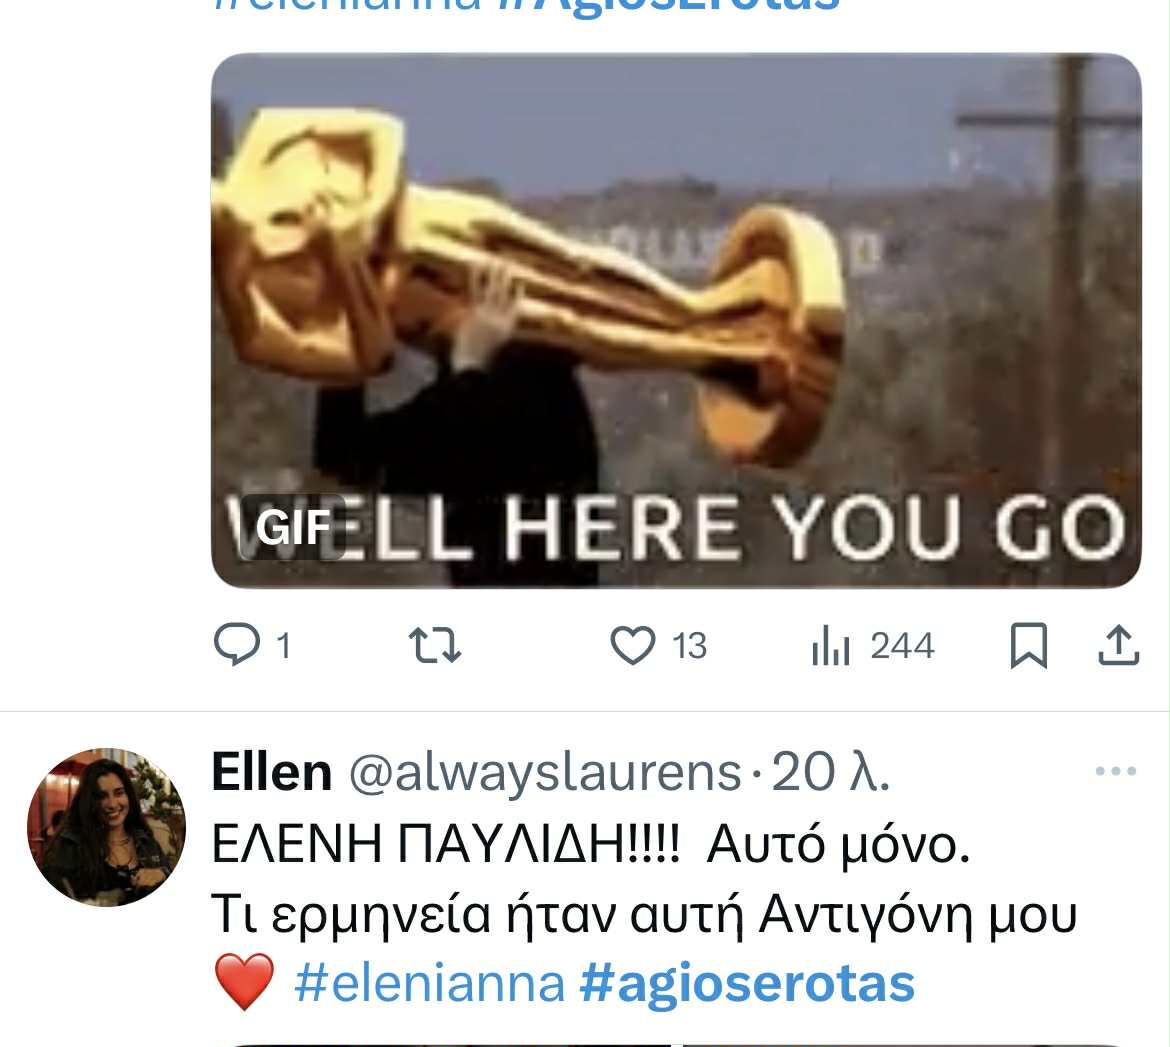Open tweet permalink via the 20 λ. timestamp
The width and height of the screenshot is (1170, 1047).
click(x=830, y=772)
